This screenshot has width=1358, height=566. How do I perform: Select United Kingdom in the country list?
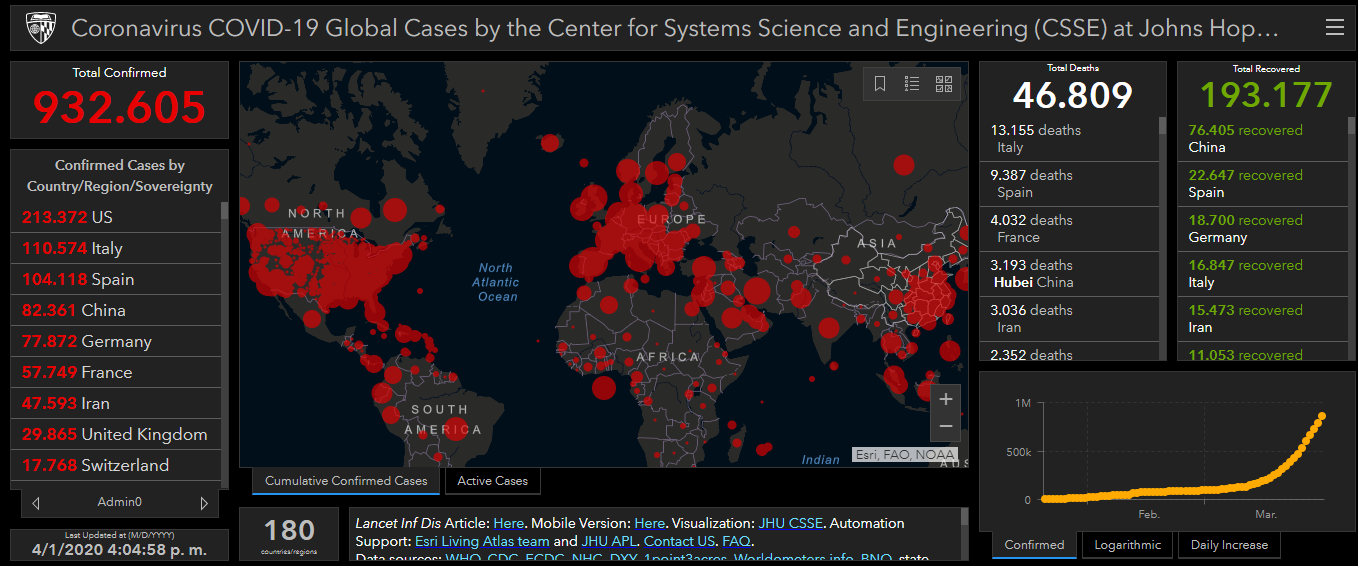point(116,434)
